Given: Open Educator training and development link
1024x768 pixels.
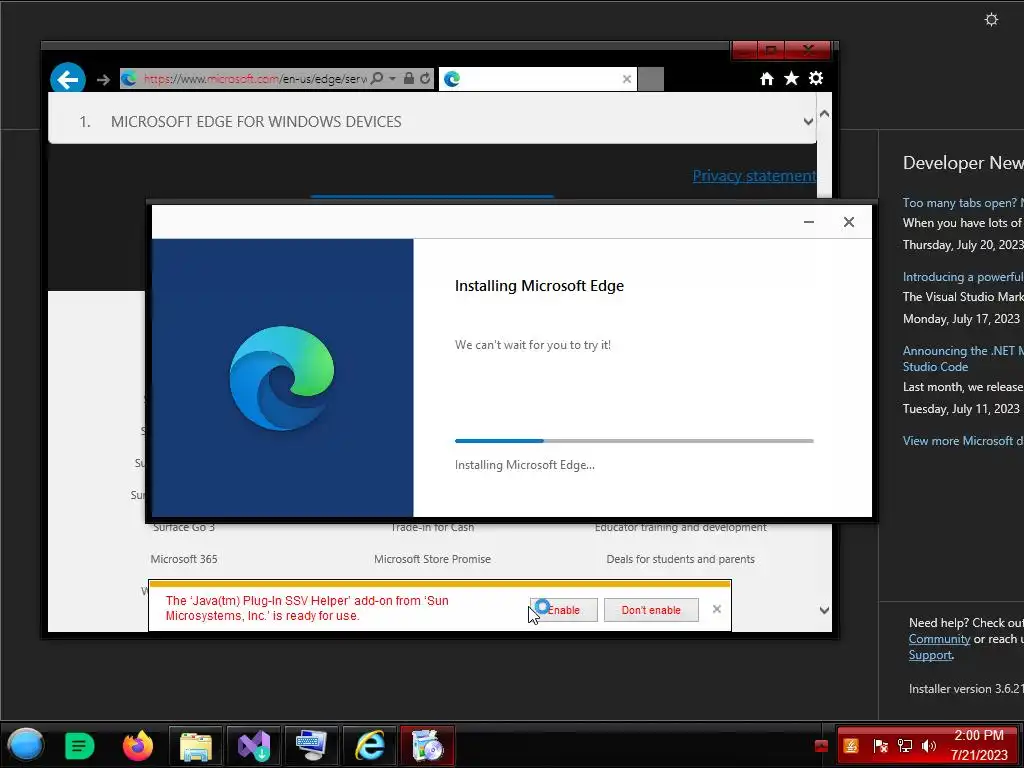Looking at the screenshot, I should pyautogui.click(x=680, y=527).
